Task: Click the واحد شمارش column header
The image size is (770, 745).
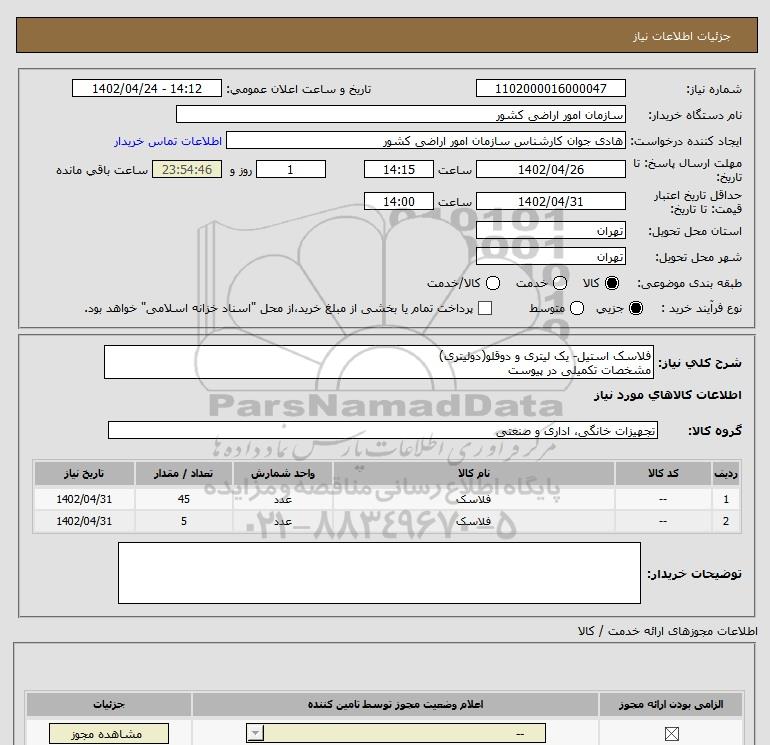Action: [283, 473]
